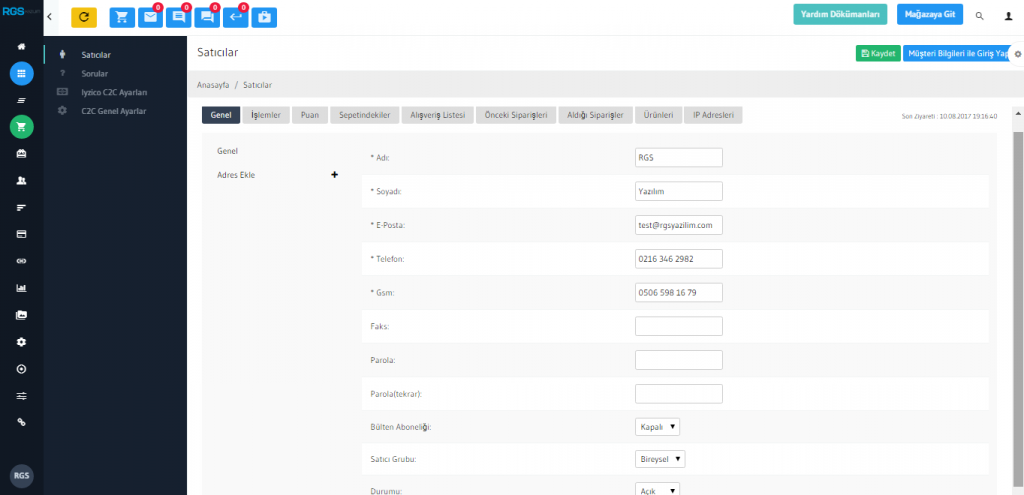
Task: Open the search magnifier icon
Action: [x=979, y=16]
